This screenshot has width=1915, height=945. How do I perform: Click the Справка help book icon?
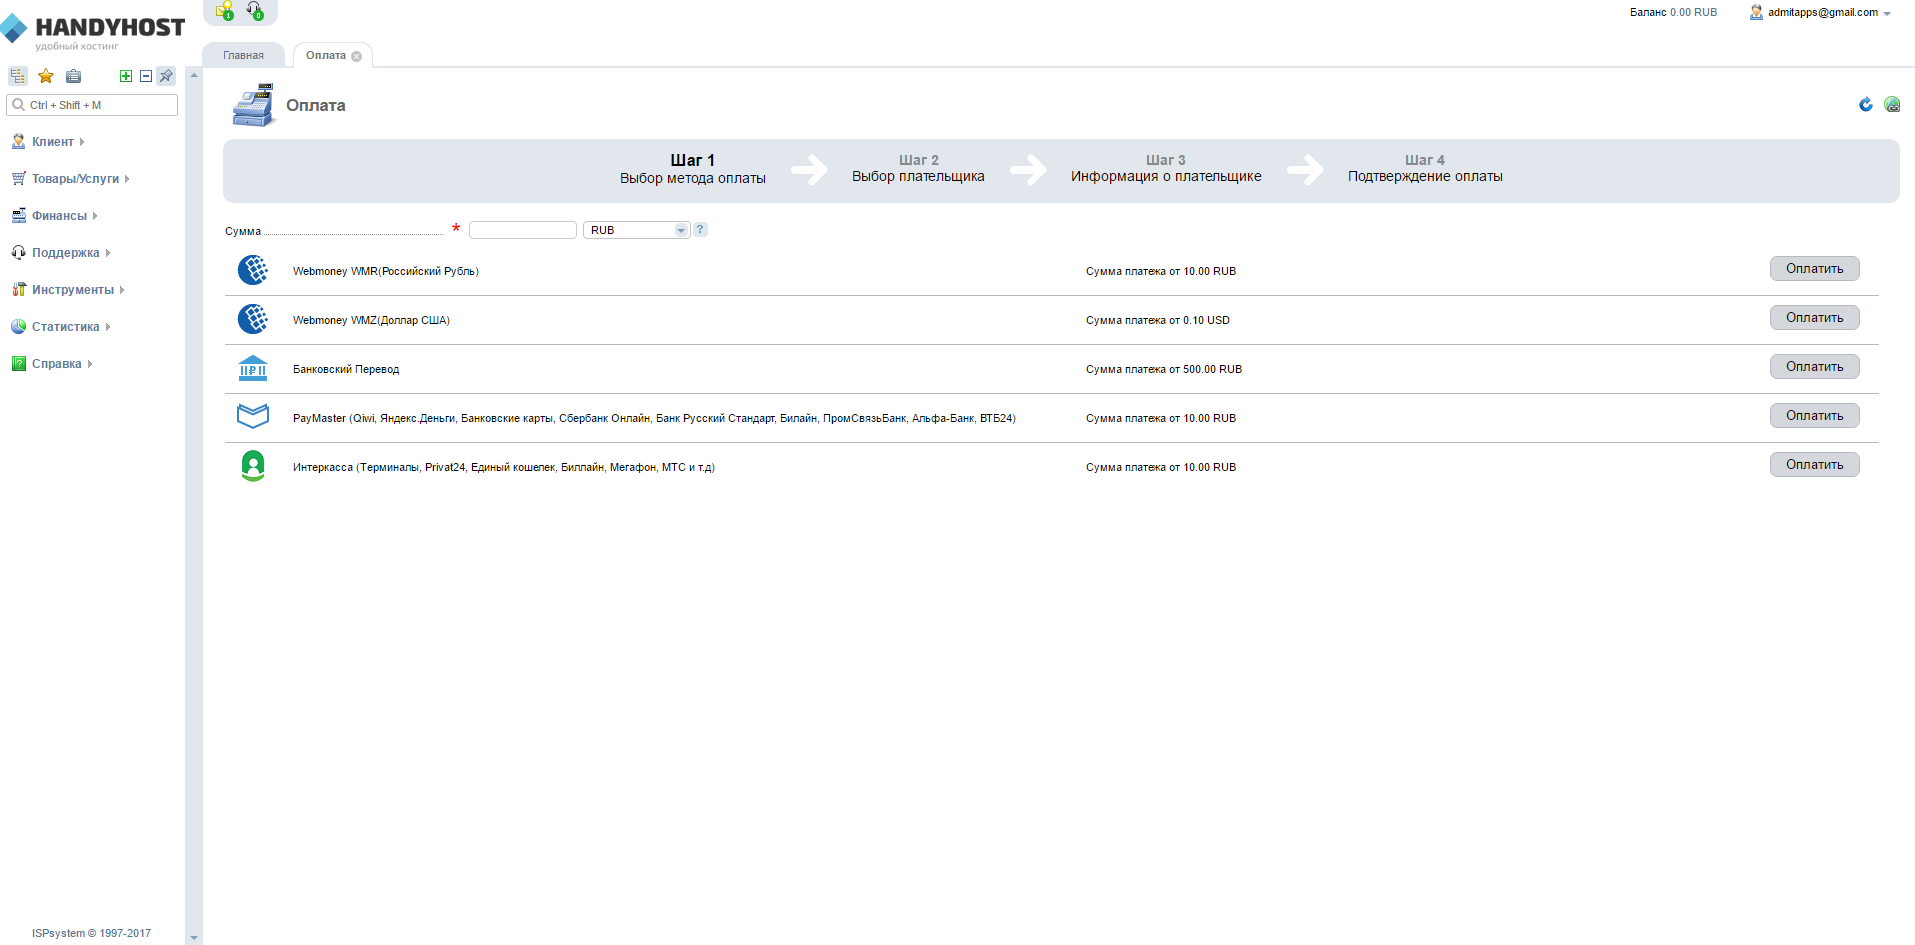pyautogui.click(x=18, y=364)
